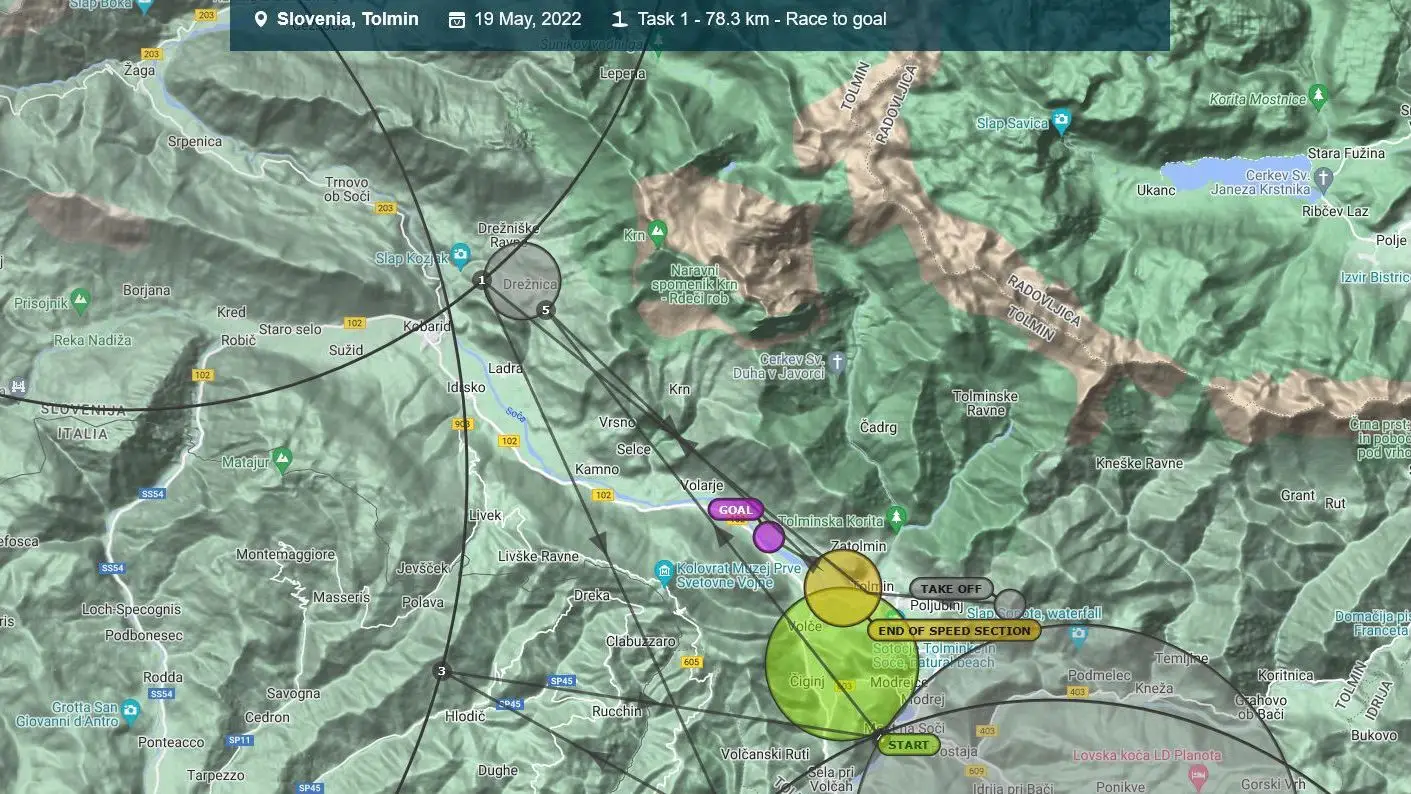Select the Grotta San Giovanni d'Antro icon
Image resolution: width=1411 pixels, height=794 pixels.
[x=132, y=712]
